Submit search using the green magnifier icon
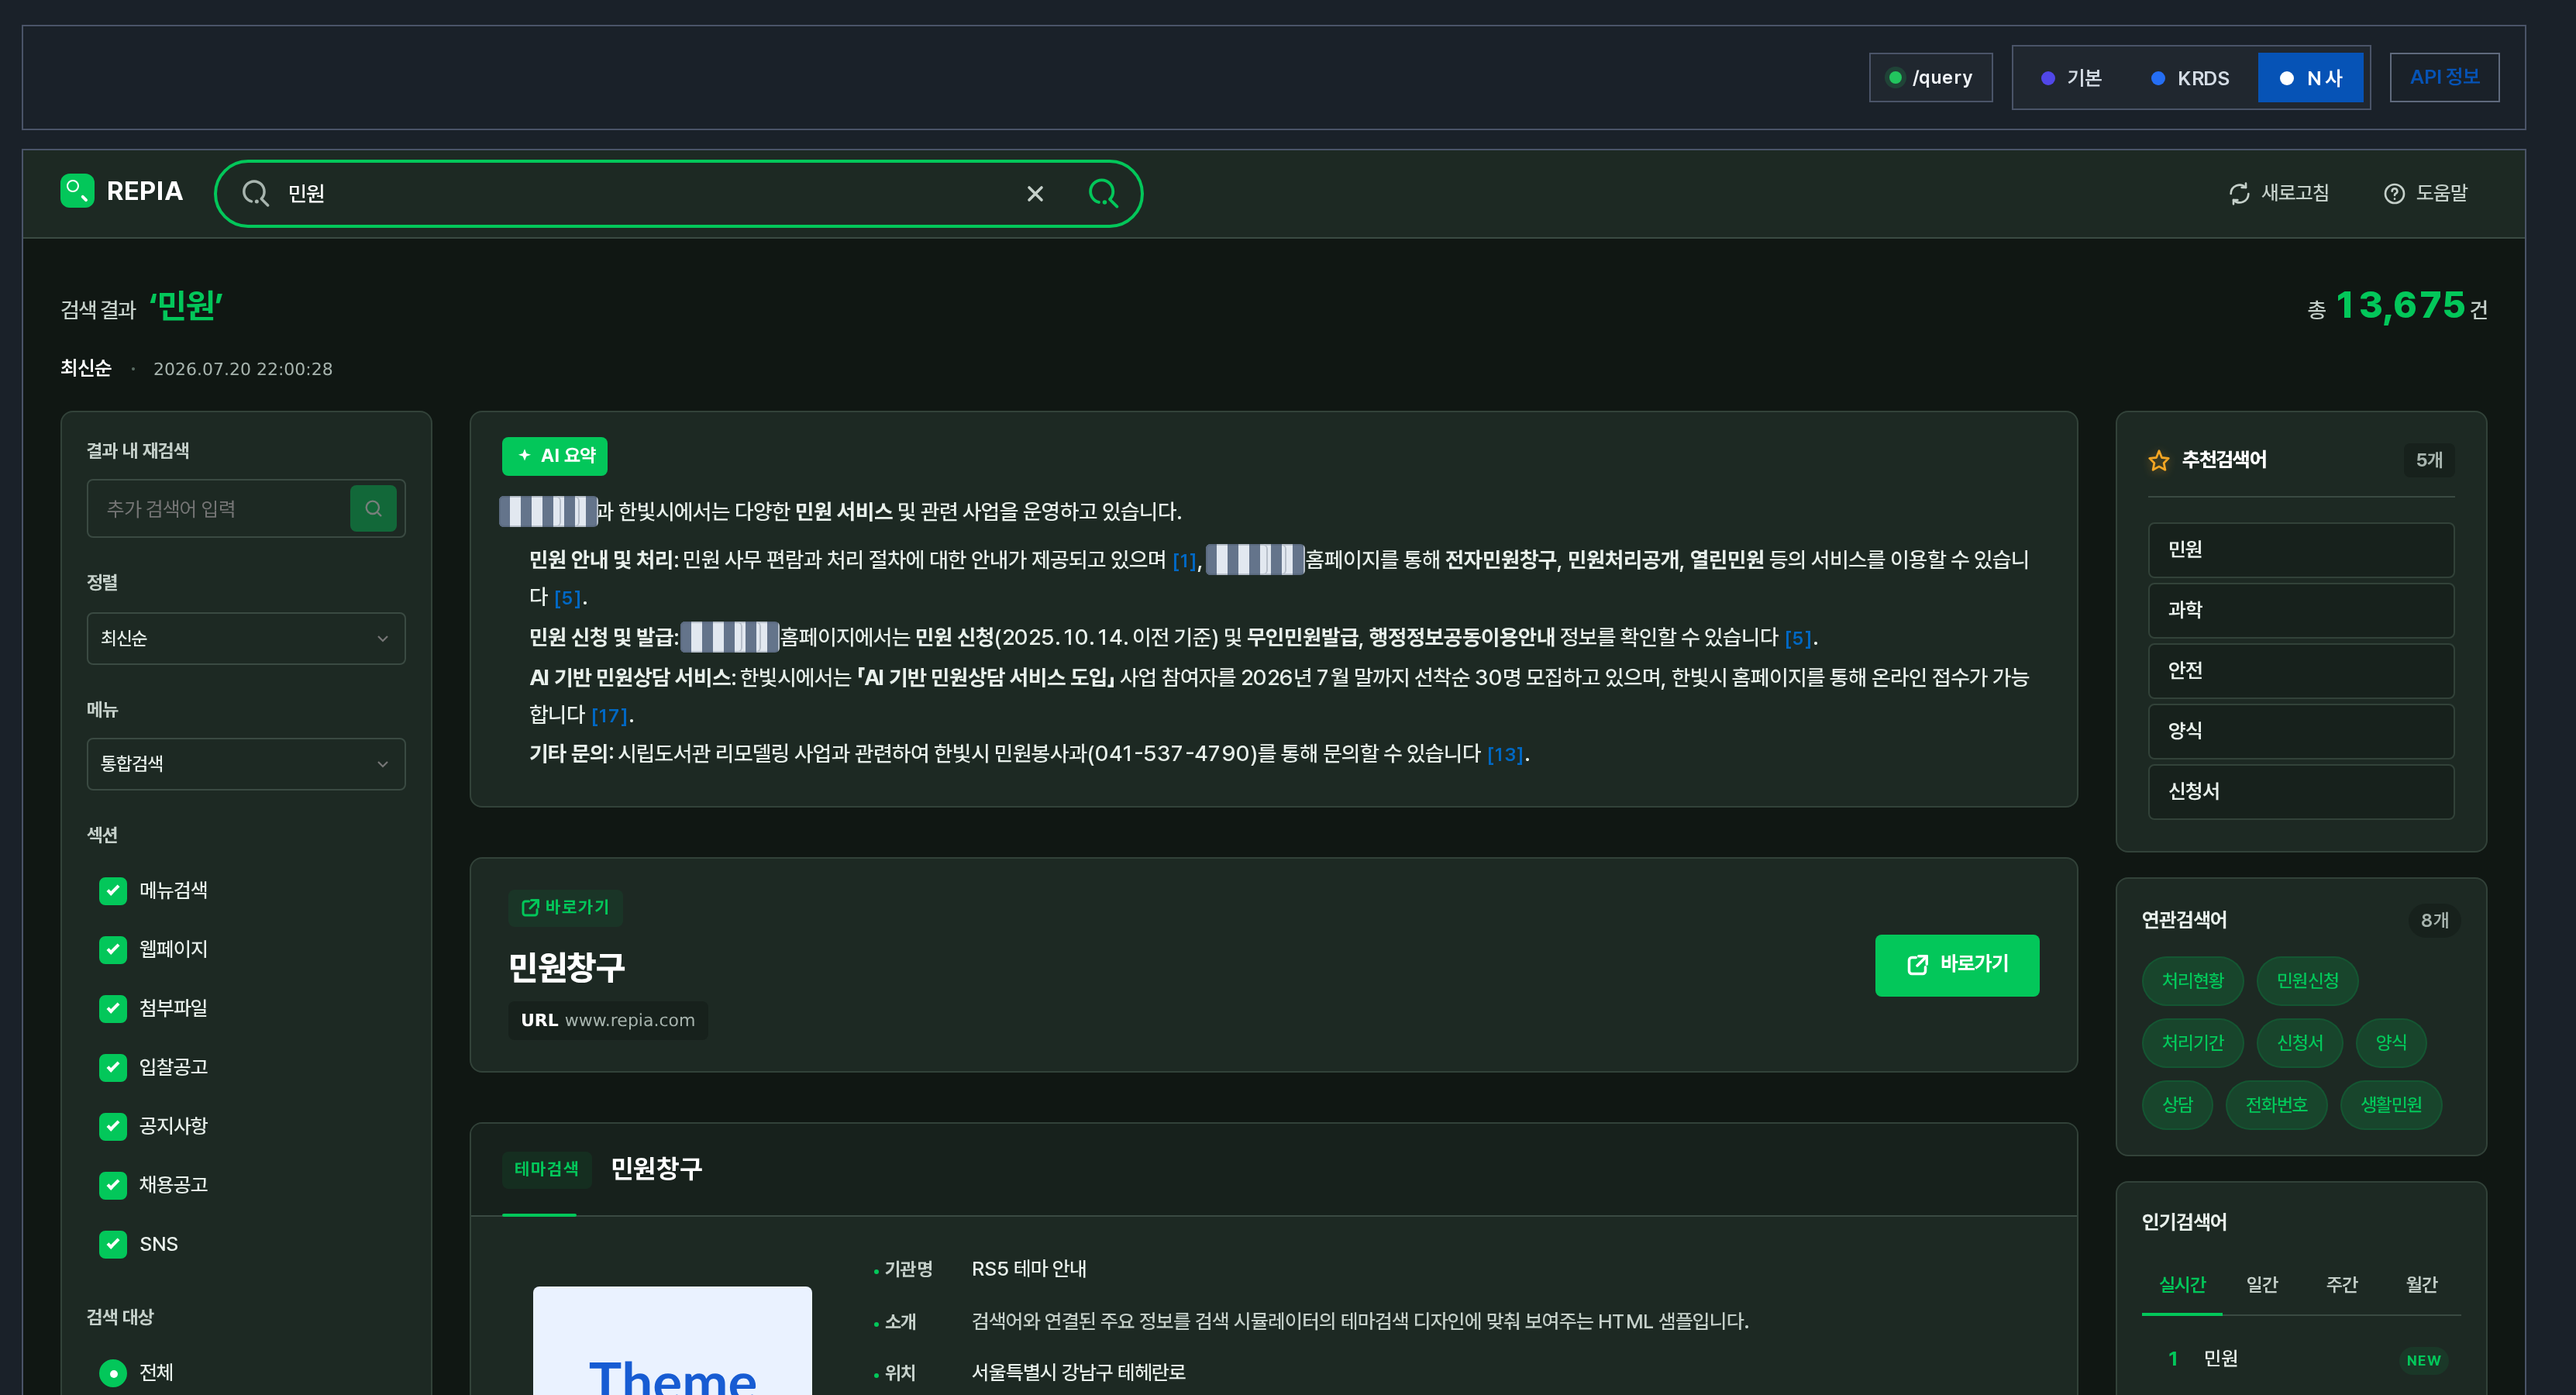 (1102, 193)
